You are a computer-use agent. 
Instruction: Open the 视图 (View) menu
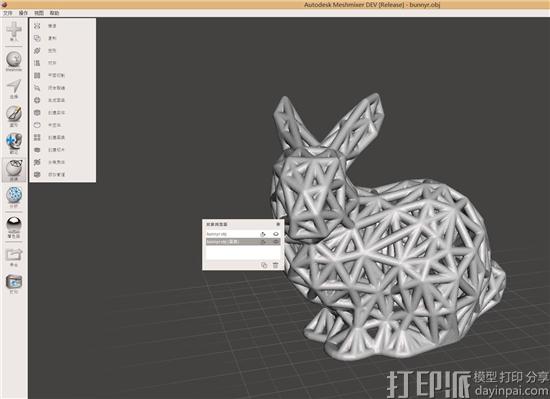39,13
